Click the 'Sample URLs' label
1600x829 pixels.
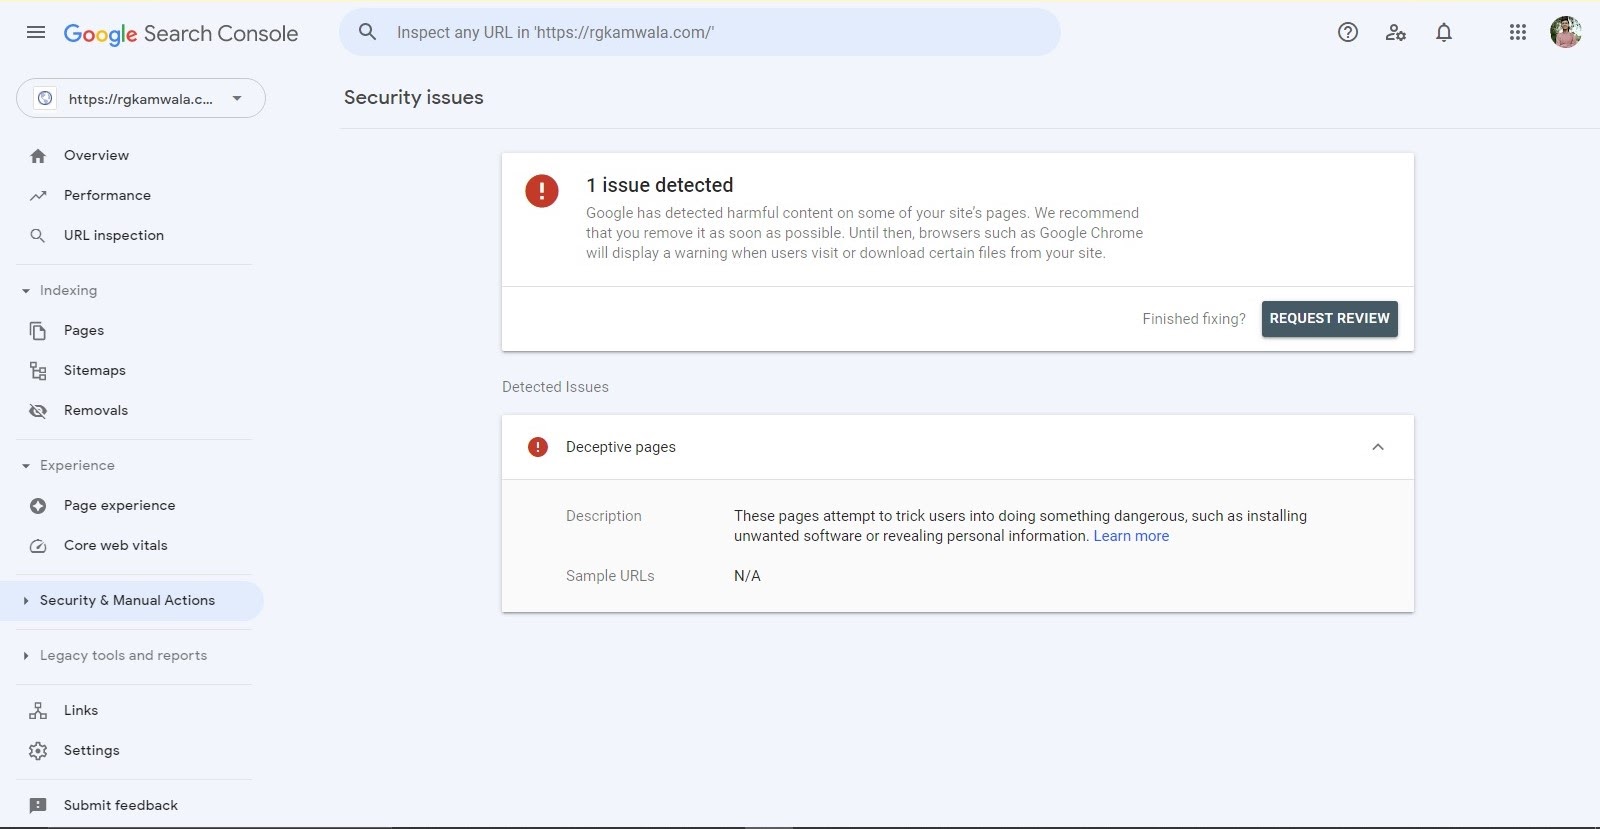click(x=610, y=576)
